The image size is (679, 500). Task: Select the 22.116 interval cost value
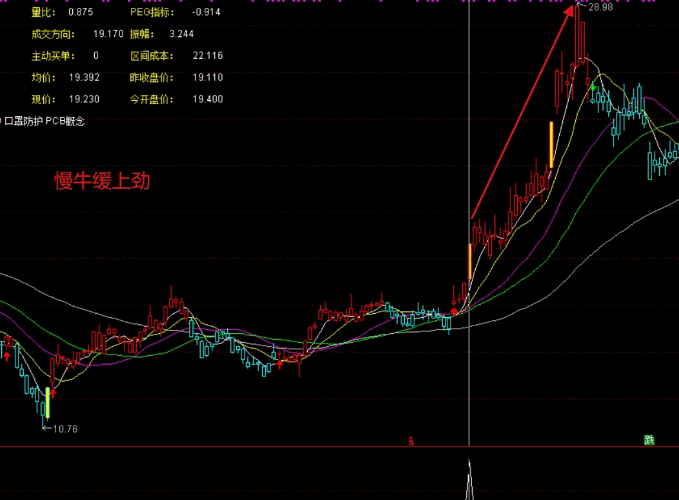208,55
